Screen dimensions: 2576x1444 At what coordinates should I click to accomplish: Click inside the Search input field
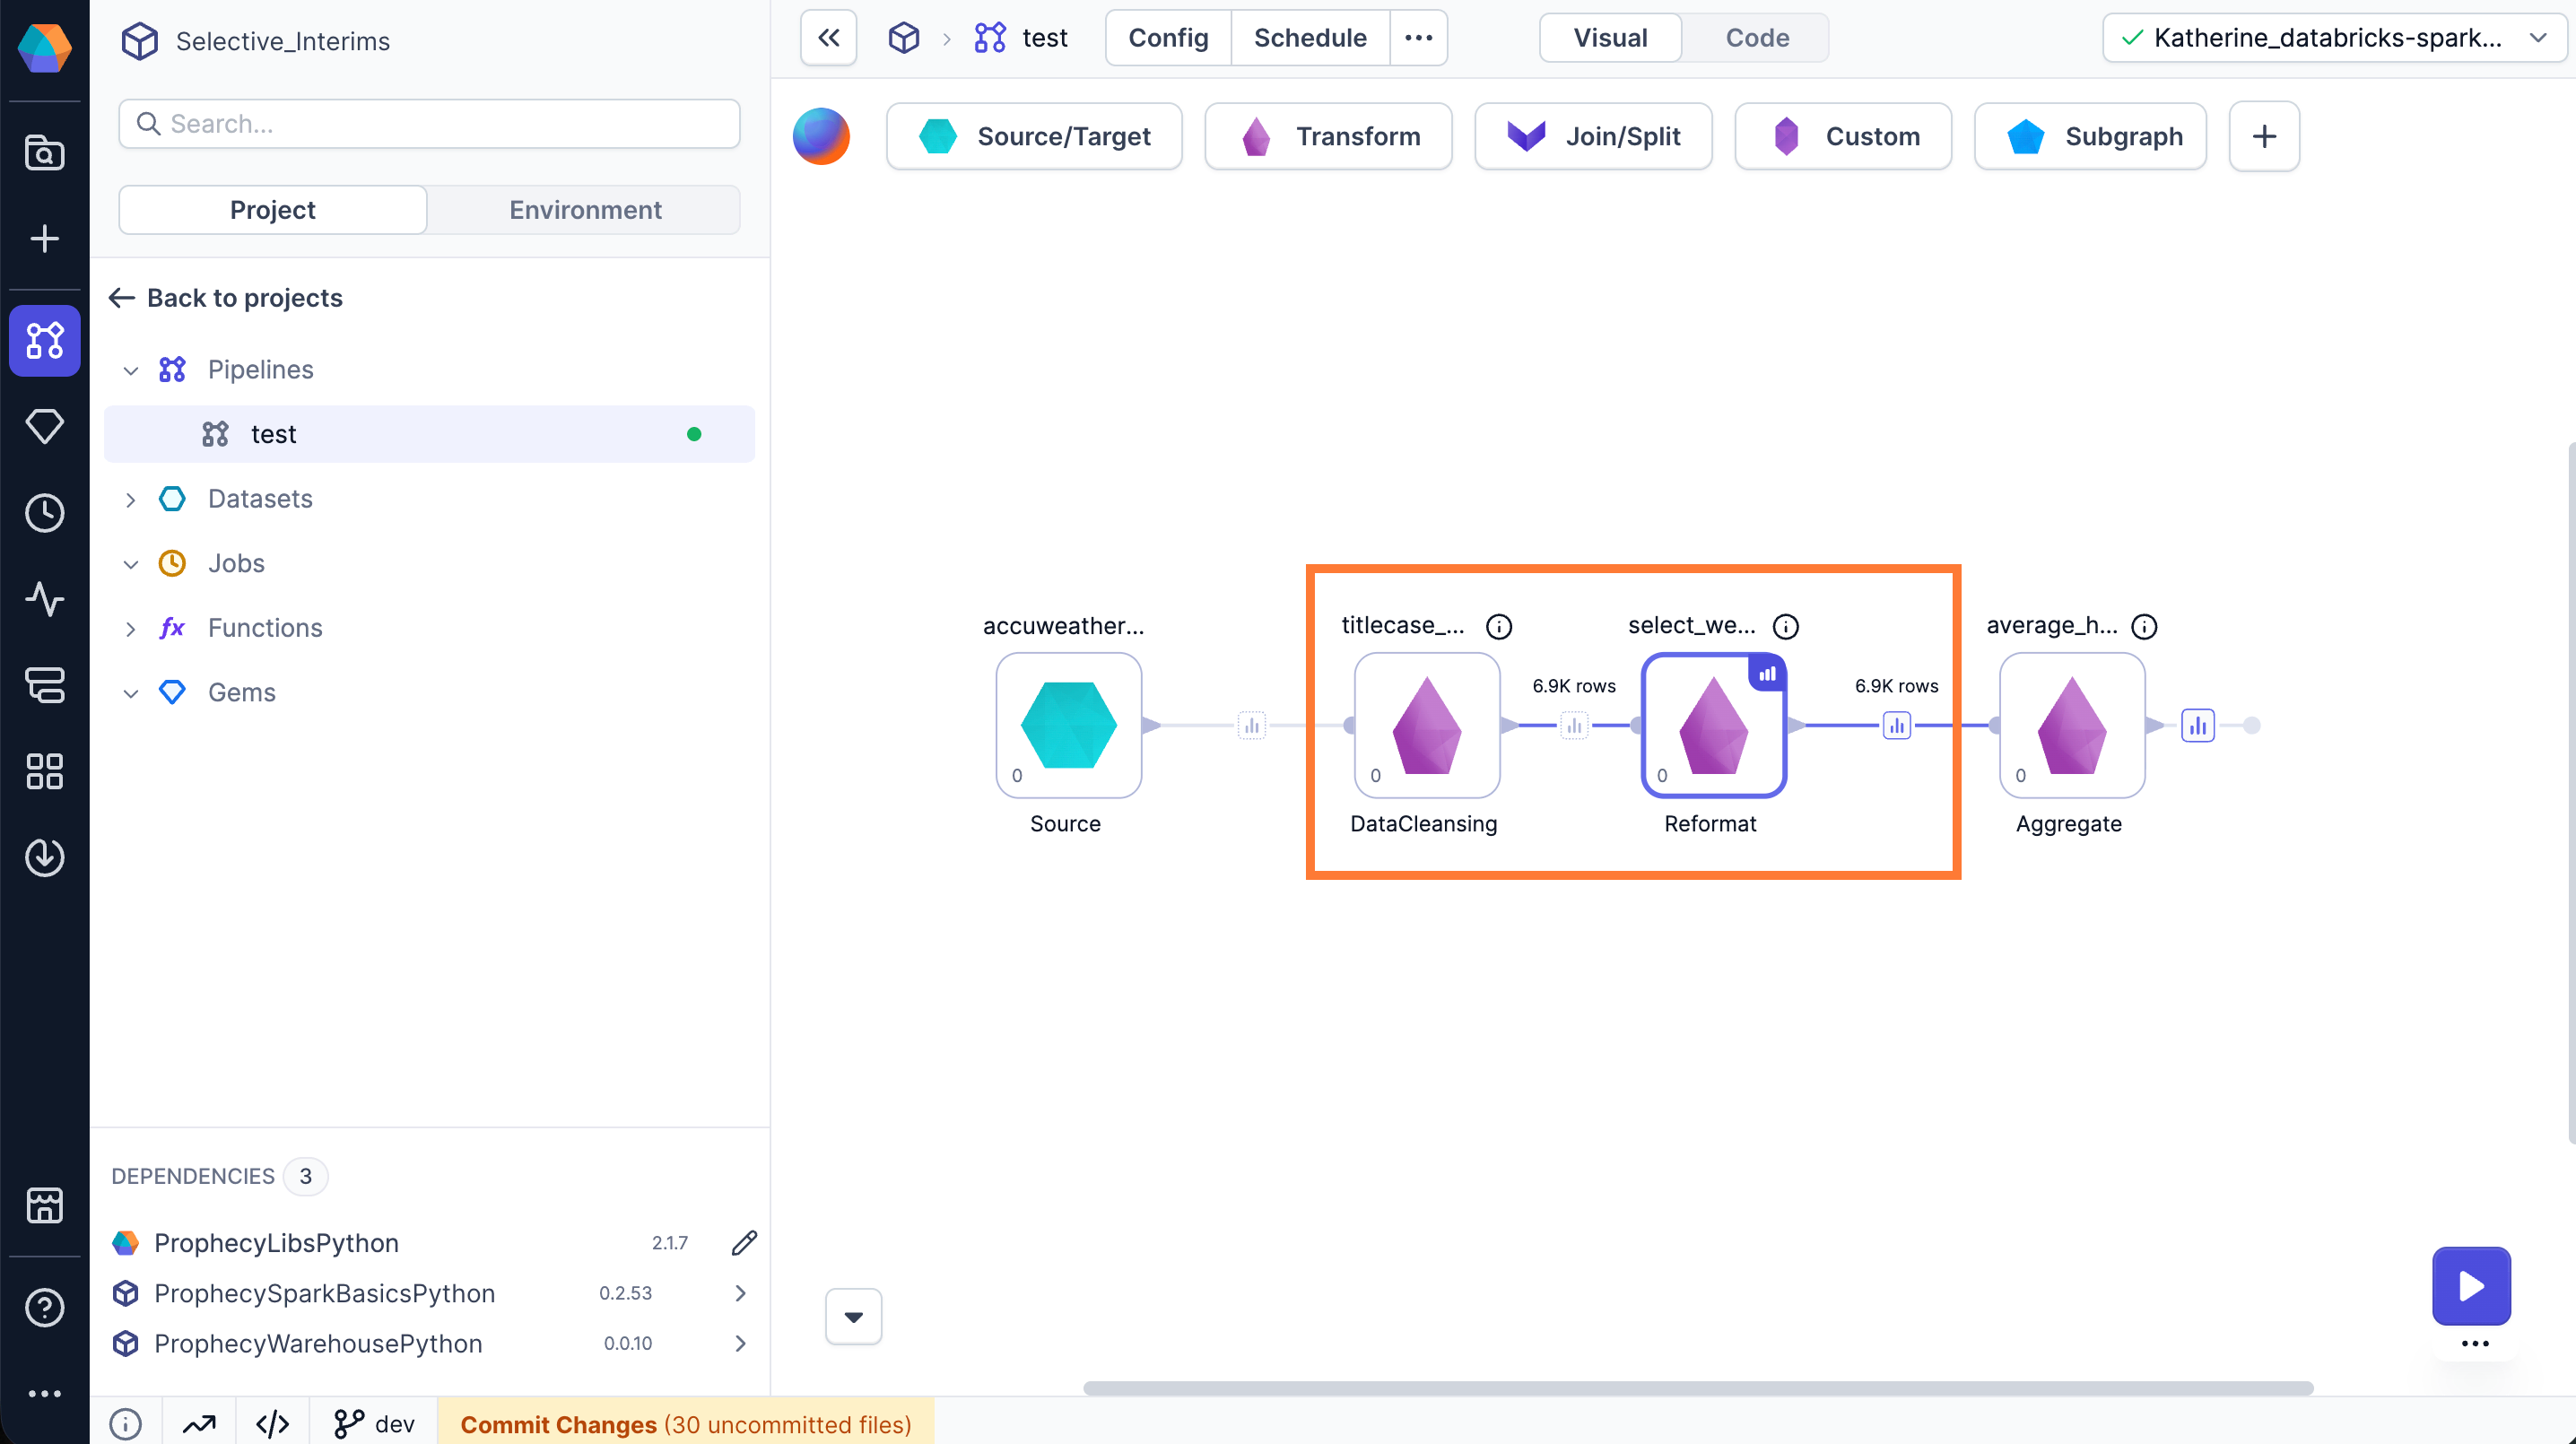[x=429, y=123]
